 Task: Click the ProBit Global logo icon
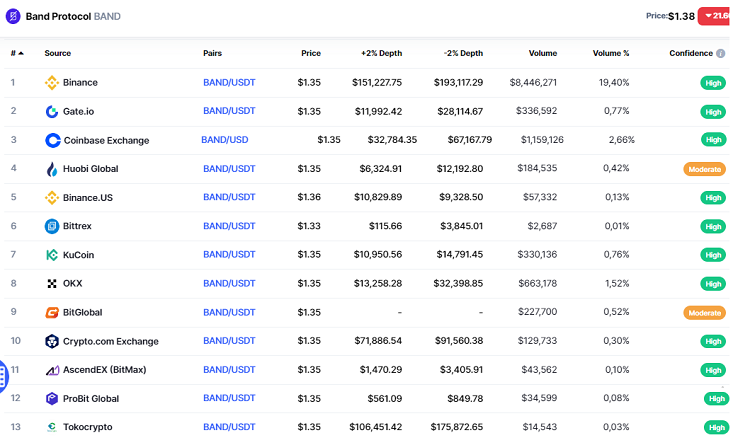52,399
